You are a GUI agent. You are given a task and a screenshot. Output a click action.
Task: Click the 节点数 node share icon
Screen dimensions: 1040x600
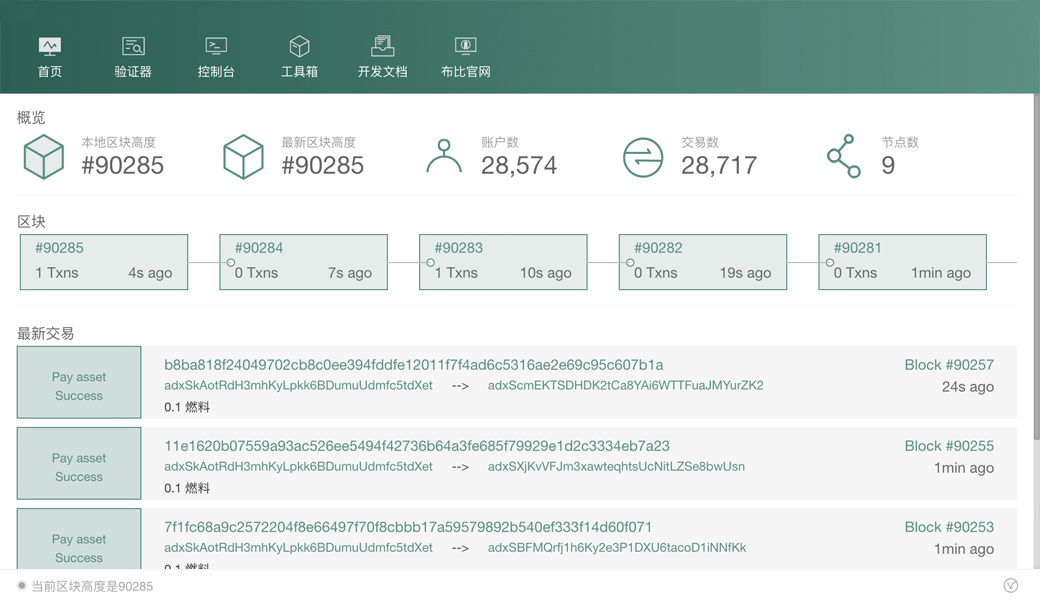click(843, 157)
